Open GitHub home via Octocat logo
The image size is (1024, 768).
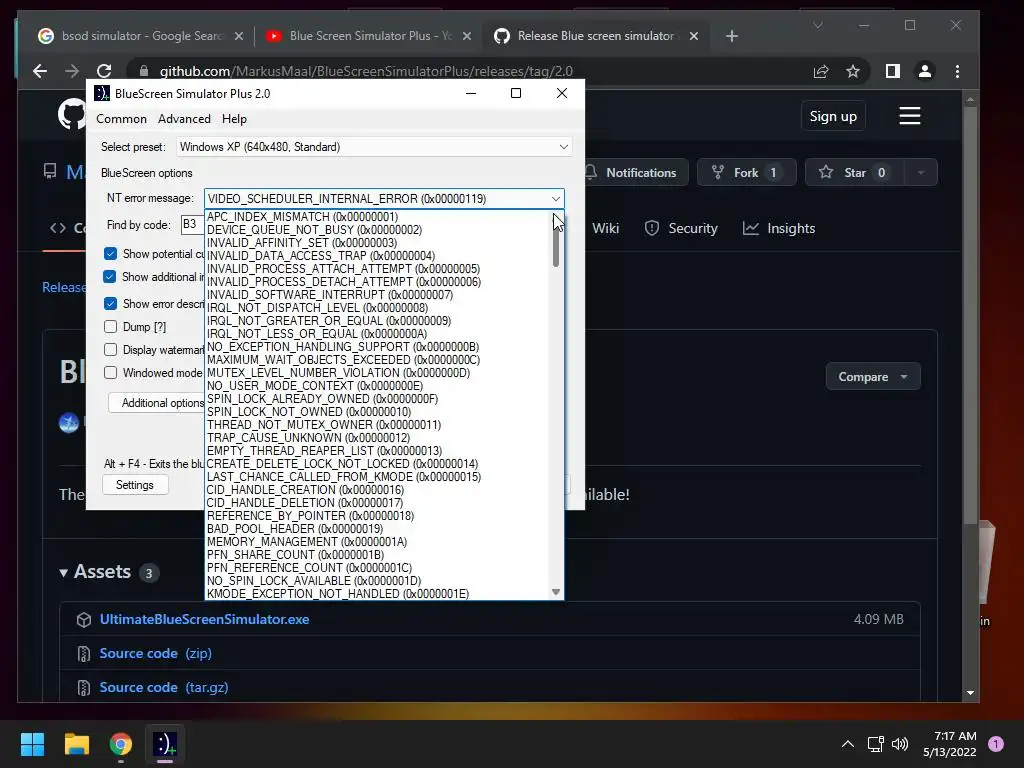coord(71,115)
